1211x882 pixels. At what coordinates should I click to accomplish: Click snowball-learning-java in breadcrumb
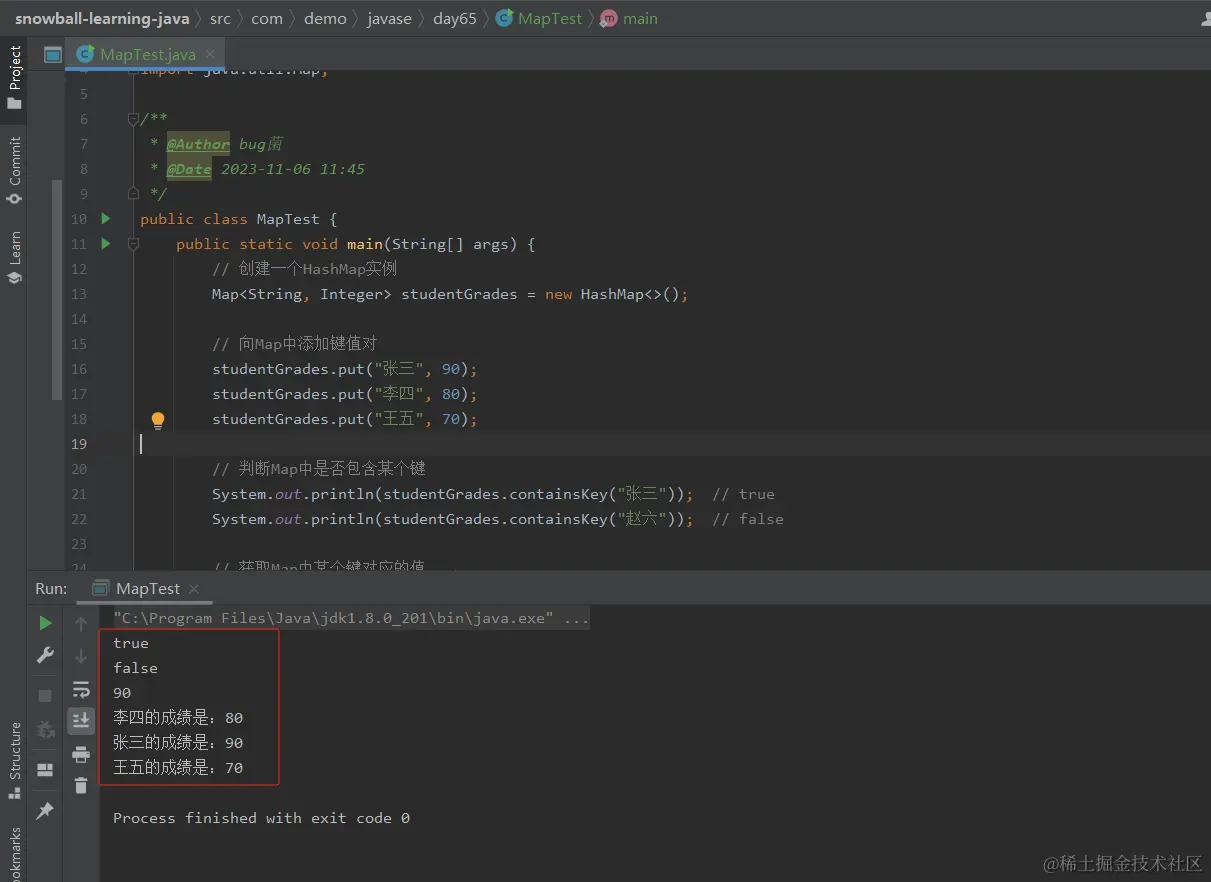[x=102, y=18]
